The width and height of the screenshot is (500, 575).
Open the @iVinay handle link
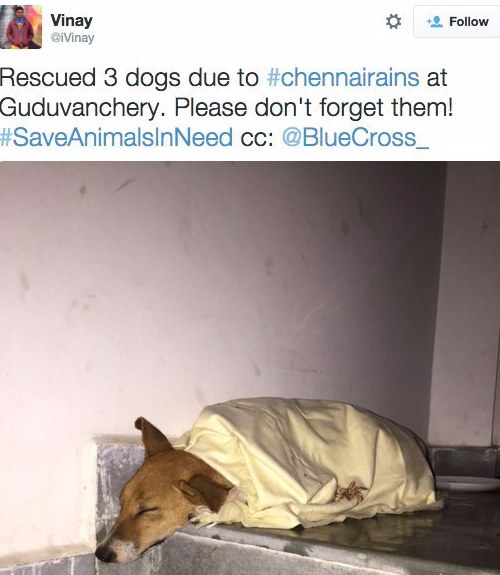(72, 38)
